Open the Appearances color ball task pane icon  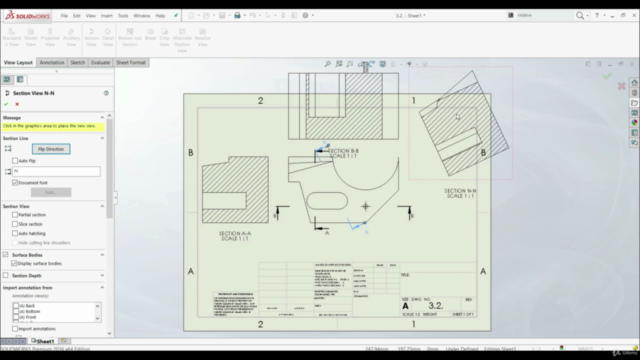point(634,122)
